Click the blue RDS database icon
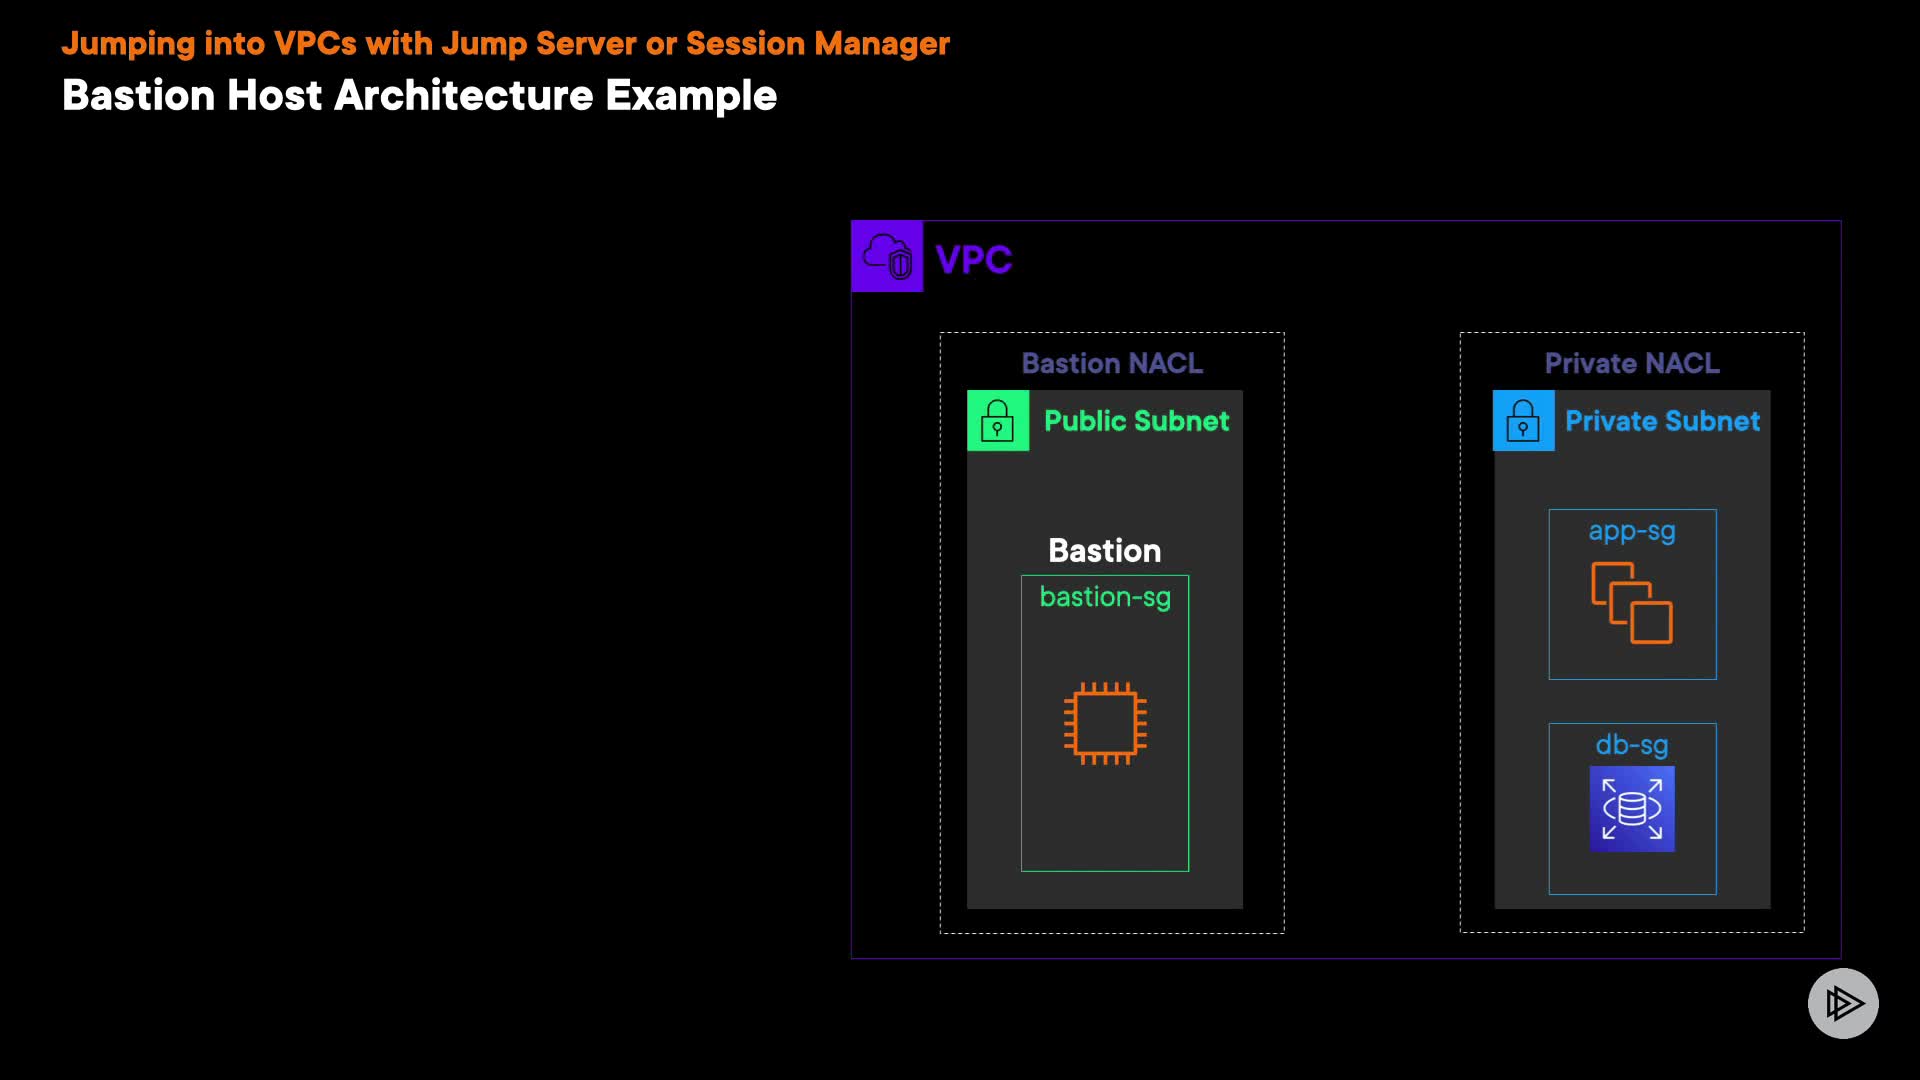The image size is (1920, 1080). 1632,809
